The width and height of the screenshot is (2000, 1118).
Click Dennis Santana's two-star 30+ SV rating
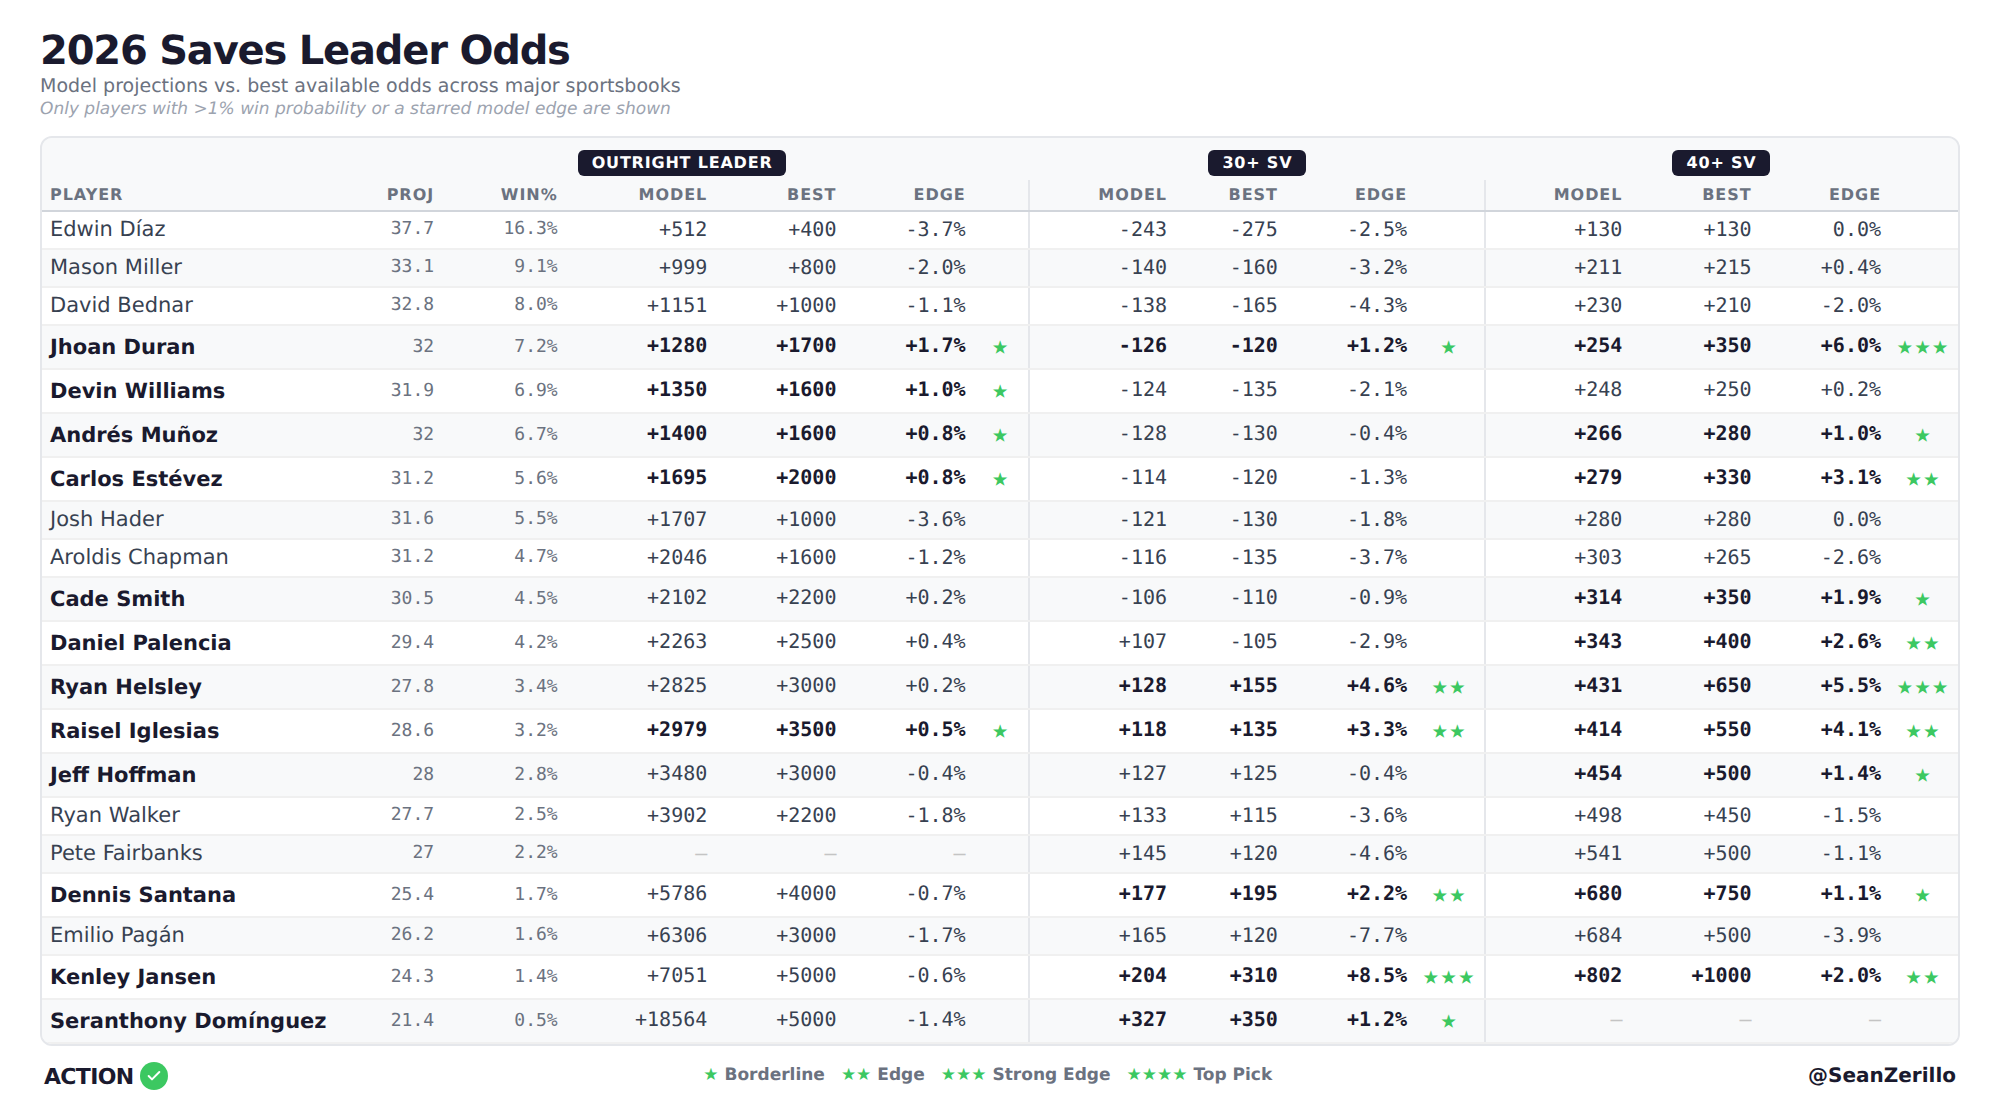click(x=1448, y=896)
